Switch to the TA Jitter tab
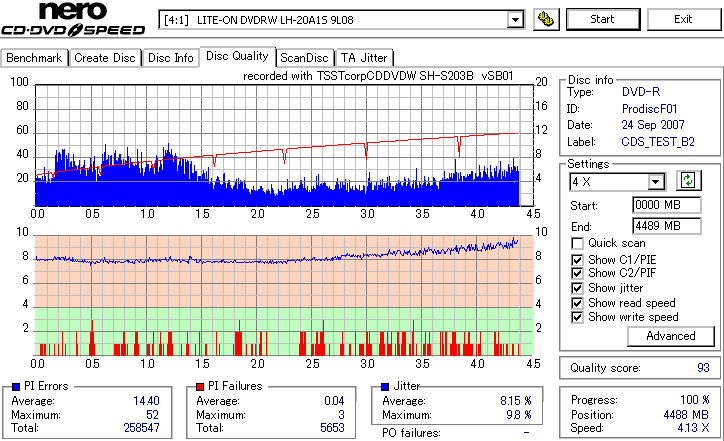 tap(364, 58)
